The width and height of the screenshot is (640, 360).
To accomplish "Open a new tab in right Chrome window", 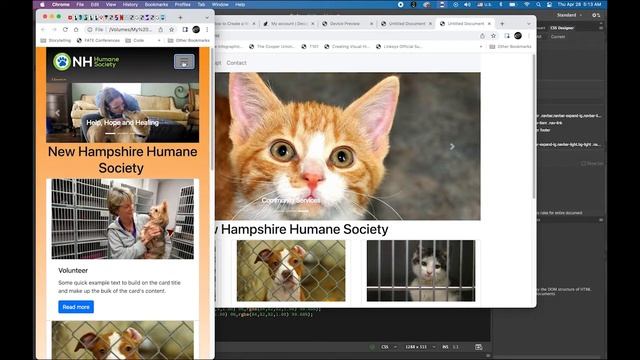I will (x=502, y=24).
